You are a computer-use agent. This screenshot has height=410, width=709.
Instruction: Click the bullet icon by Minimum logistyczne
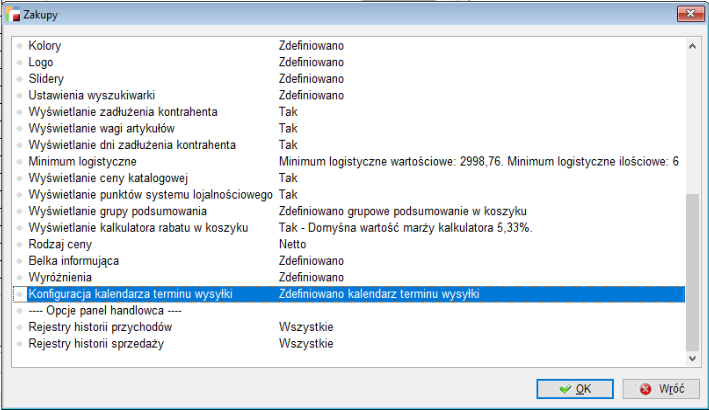pyautogui.click(x=19, y=162)
